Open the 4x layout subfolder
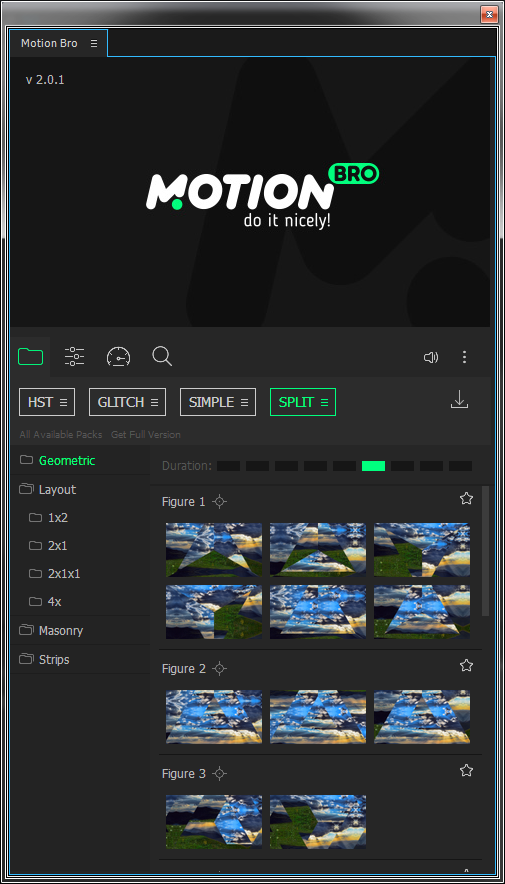 (x=80, y=602)
